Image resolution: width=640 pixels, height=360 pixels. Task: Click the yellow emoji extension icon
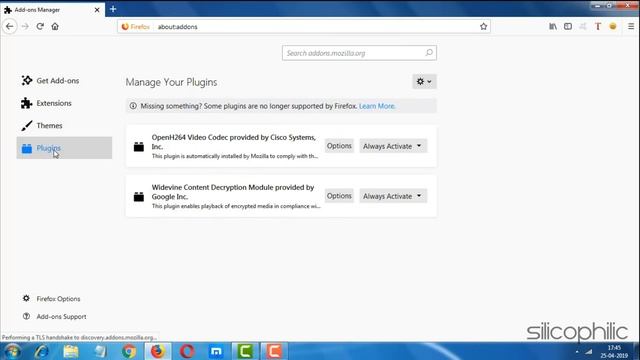tap(613, 27)
